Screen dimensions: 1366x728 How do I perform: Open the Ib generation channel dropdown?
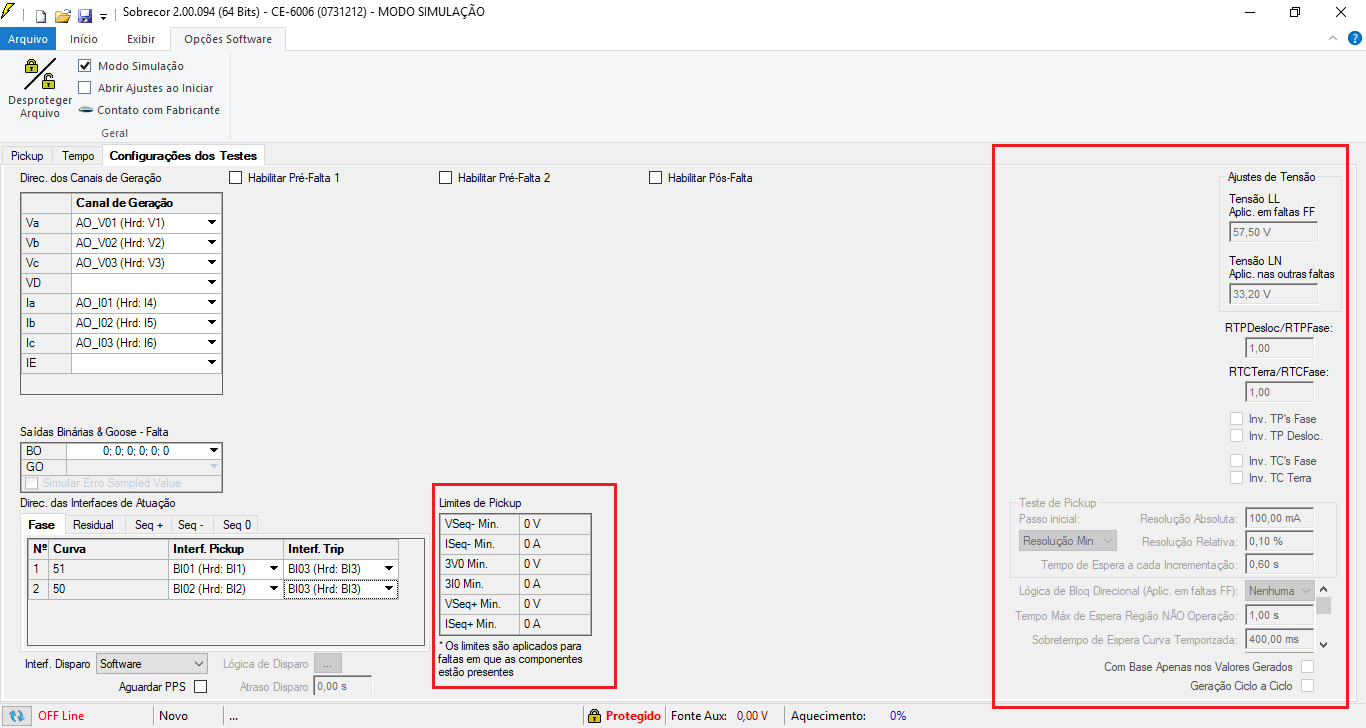212,323
